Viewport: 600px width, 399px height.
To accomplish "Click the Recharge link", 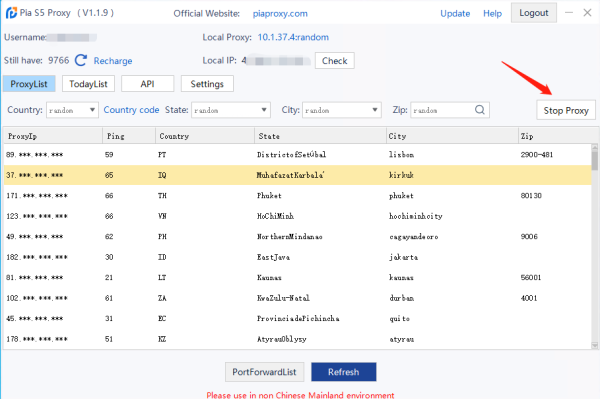I will 113,61.
